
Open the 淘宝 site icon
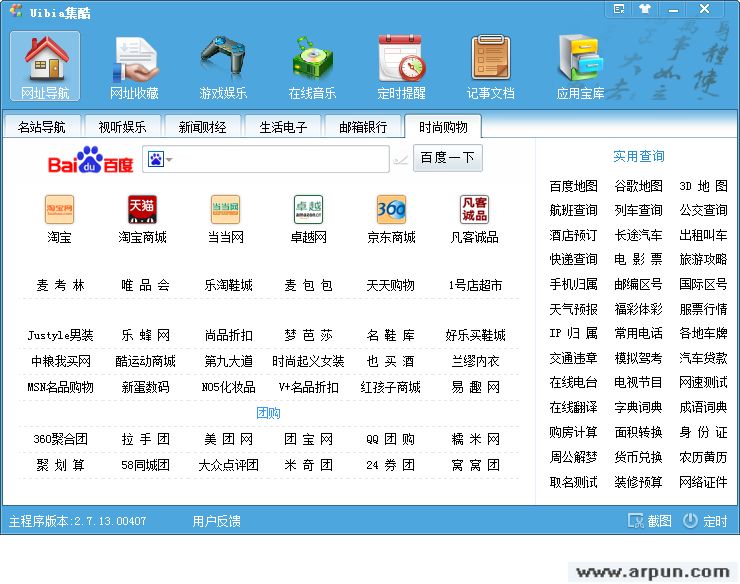[x=59, y=209]
